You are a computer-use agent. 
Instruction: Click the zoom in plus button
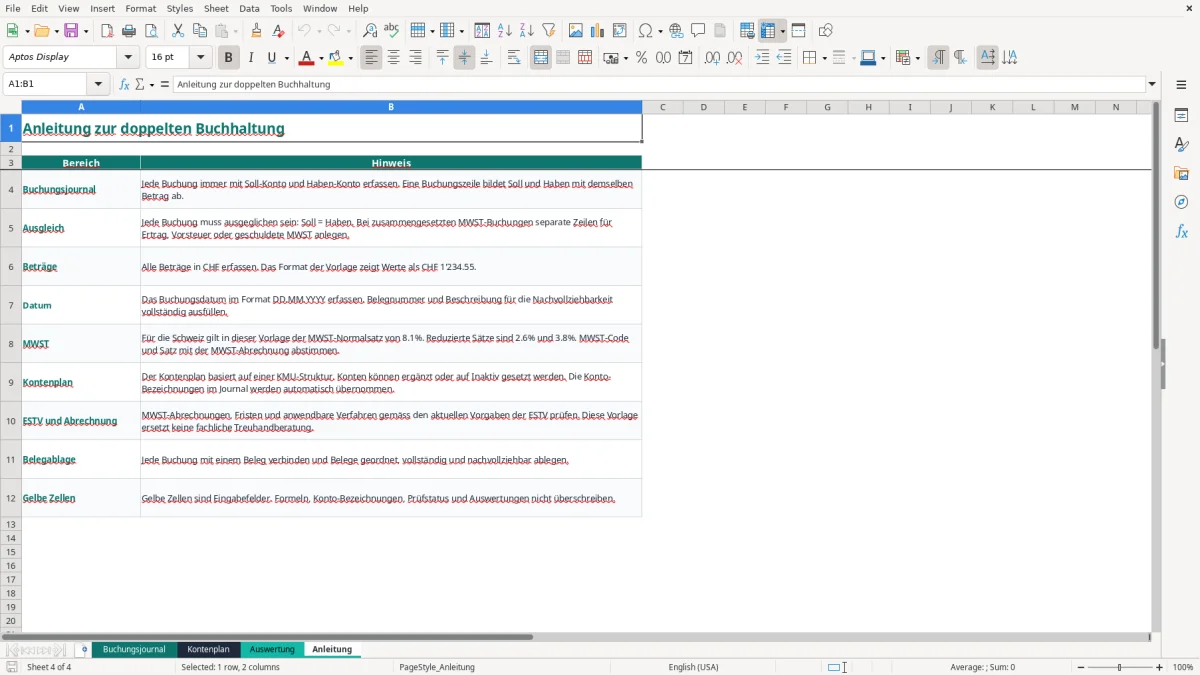tap(1160, 667)
